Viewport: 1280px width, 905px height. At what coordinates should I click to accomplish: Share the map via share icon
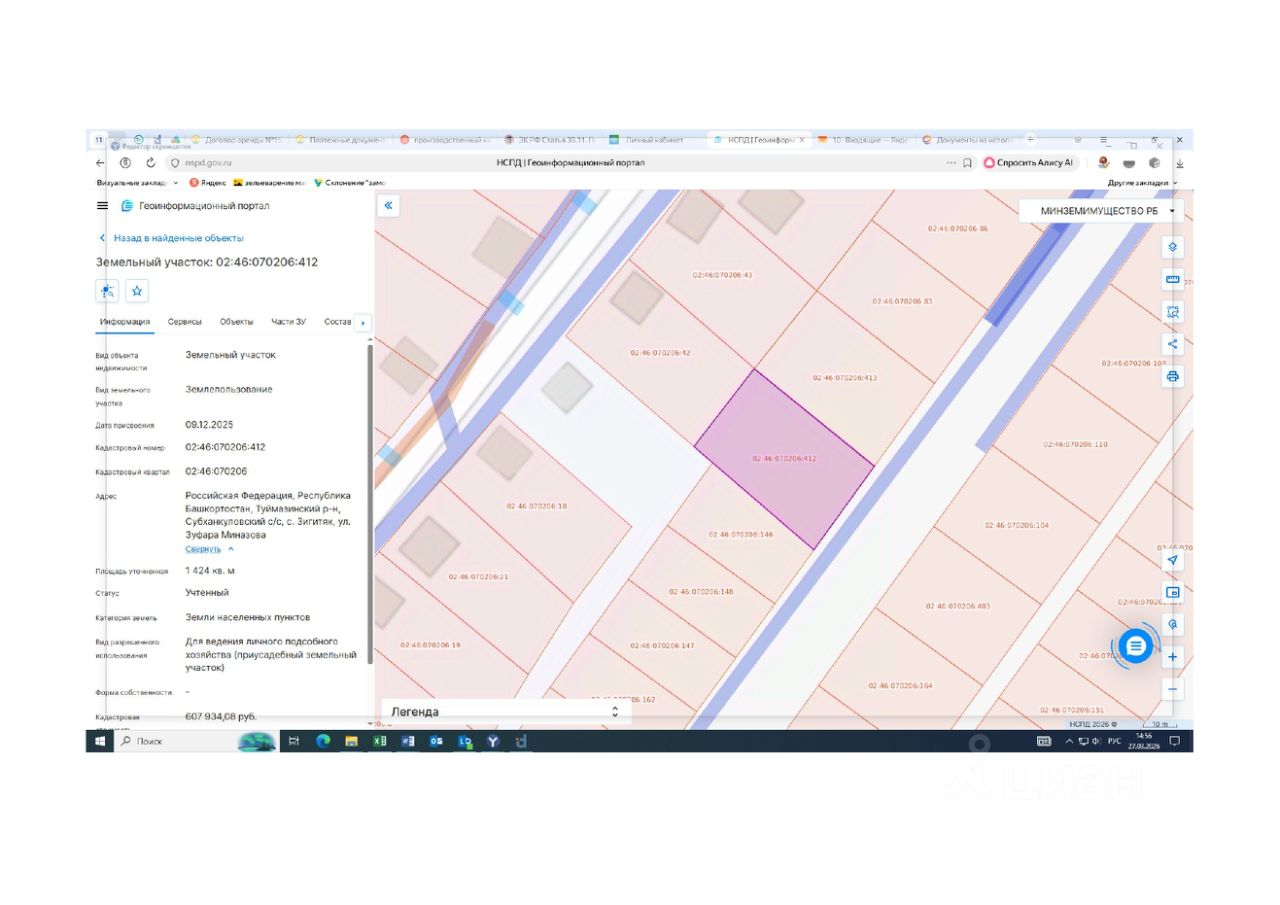1173,344
